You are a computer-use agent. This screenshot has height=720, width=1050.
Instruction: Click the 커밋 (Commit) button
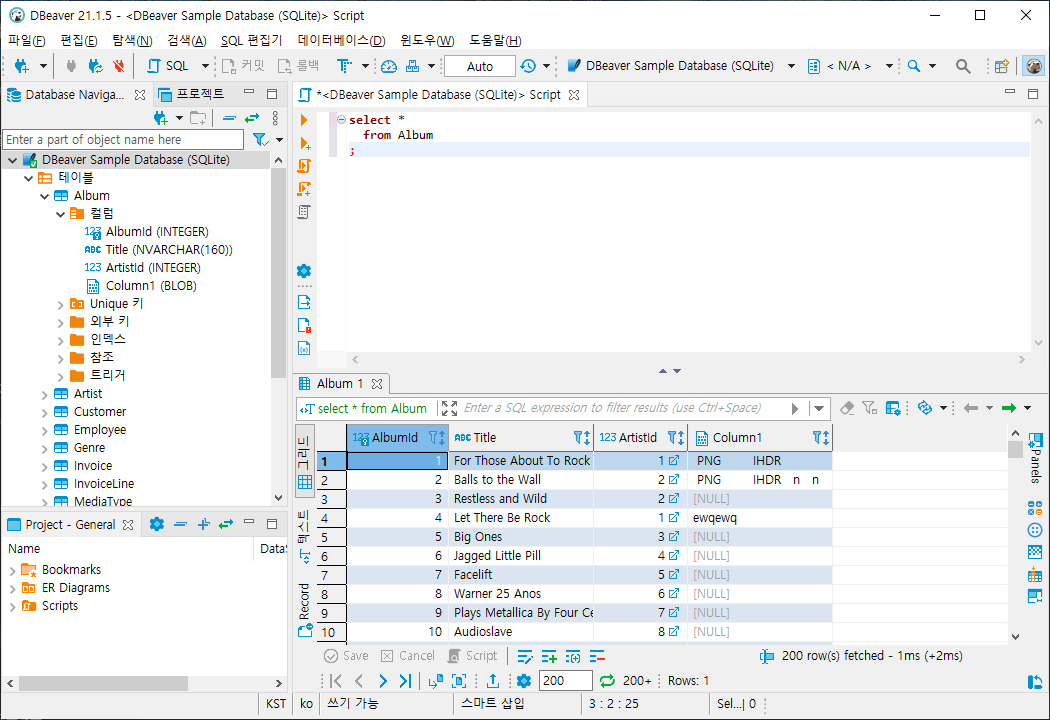(x=244, y=66)
